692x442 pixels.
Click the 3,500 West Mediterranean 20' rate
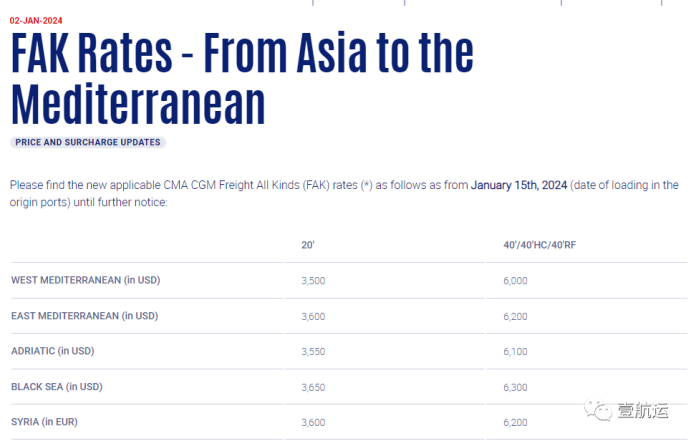point(313,281)
